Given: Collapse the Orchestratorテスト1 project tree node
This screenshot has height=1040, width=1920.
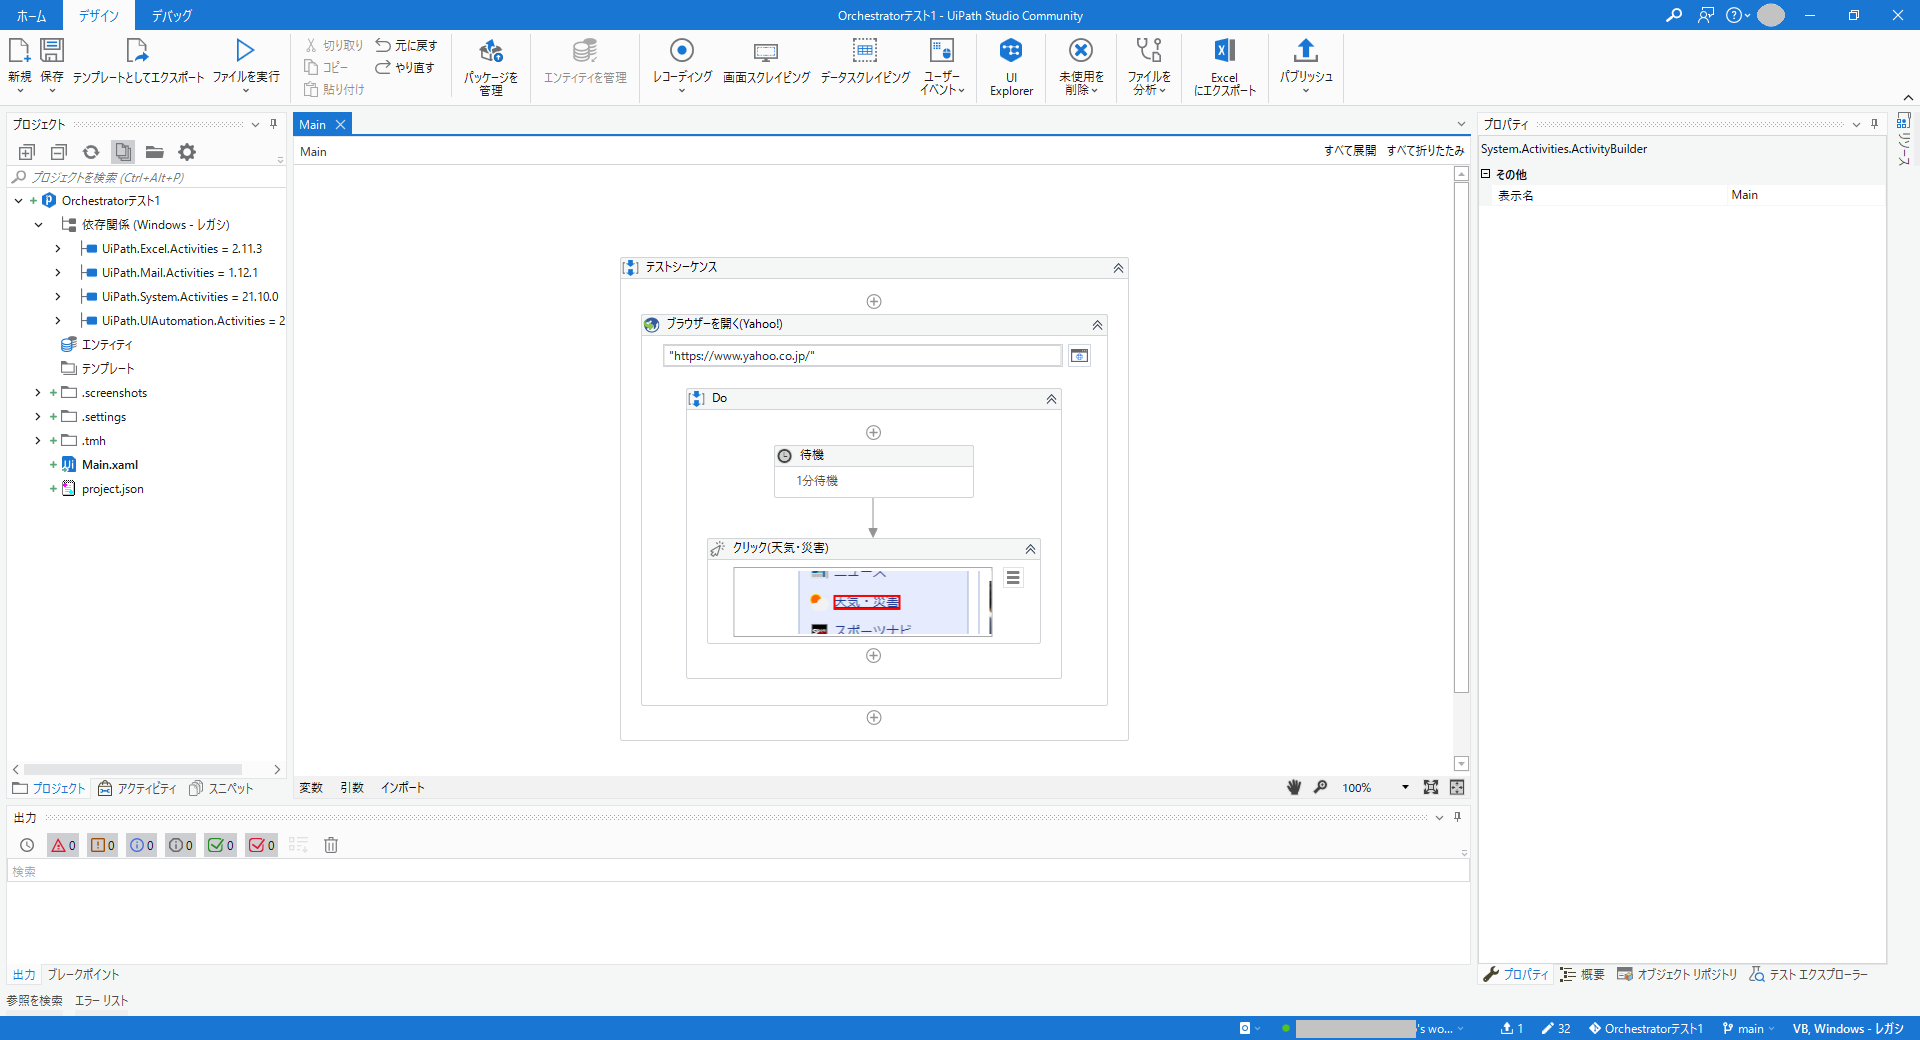Looking at the screenshot, I should (x=18, y=201).
